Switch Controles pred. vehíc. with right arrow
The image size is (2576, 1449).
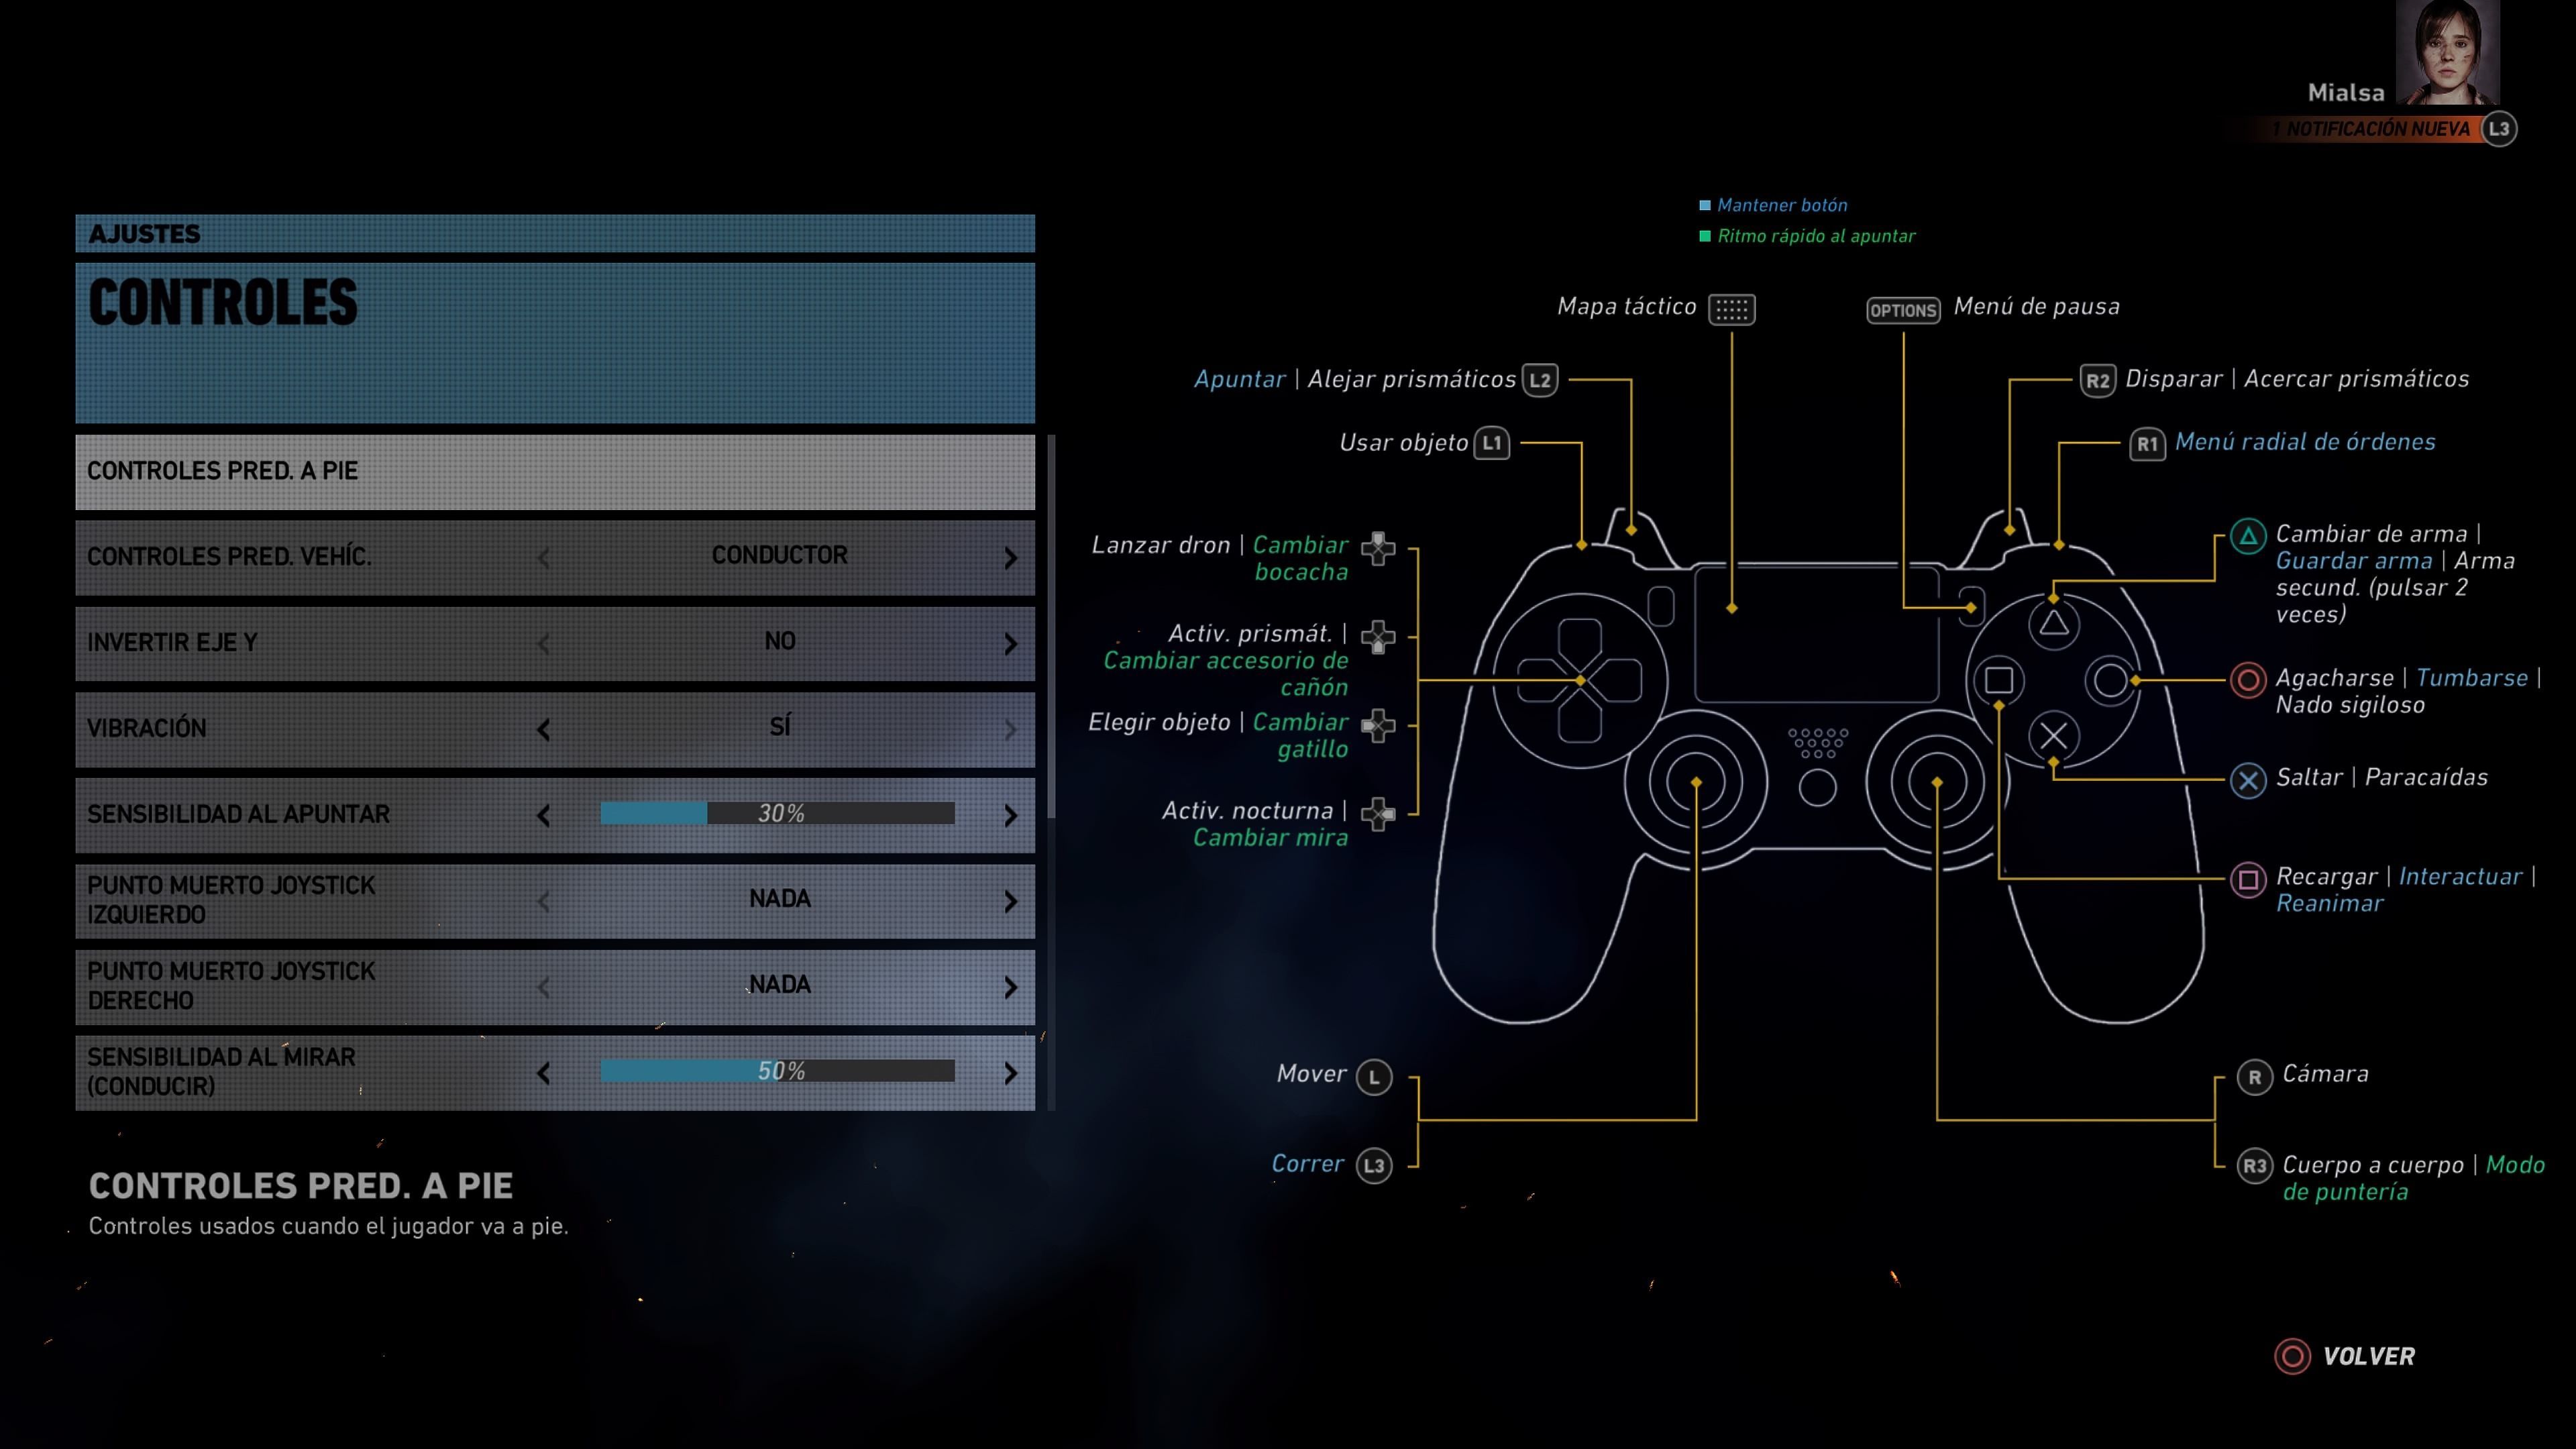coord(1010,558)
